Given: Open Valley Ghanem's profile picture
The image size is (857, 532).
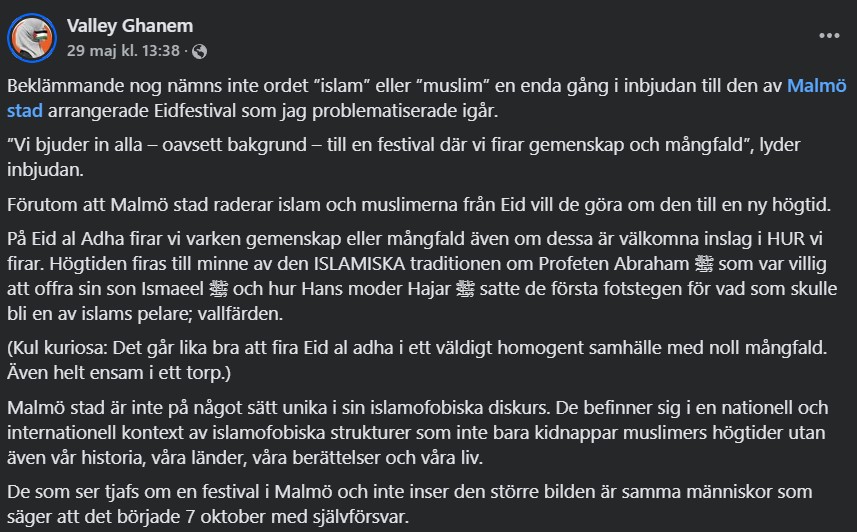Looking at the screenshot, I should point(32,38).
